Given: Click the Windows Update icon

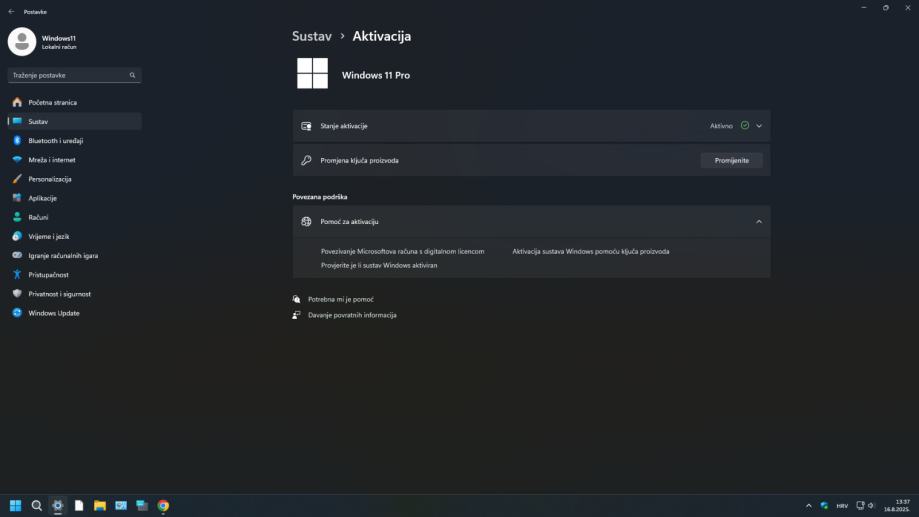Looking at the screenshot, I should [x=17, y=313].
